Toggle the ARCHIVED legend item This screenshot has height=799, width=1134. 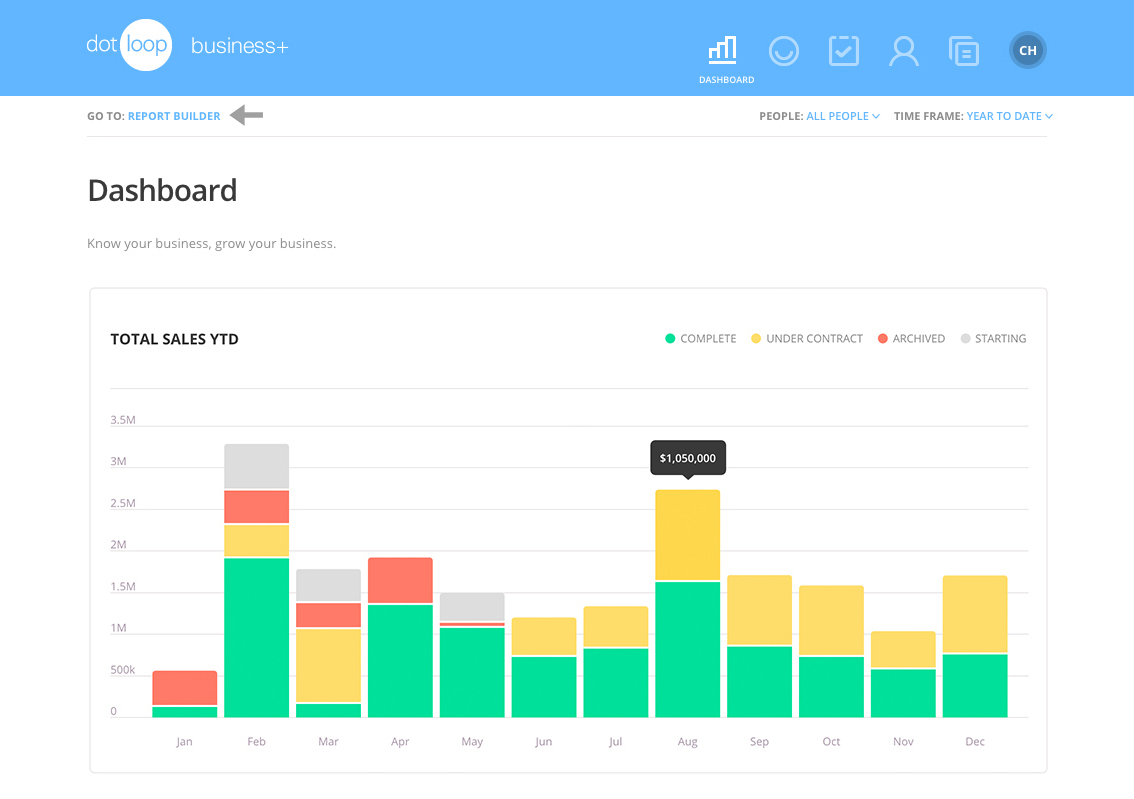(911, 338)
